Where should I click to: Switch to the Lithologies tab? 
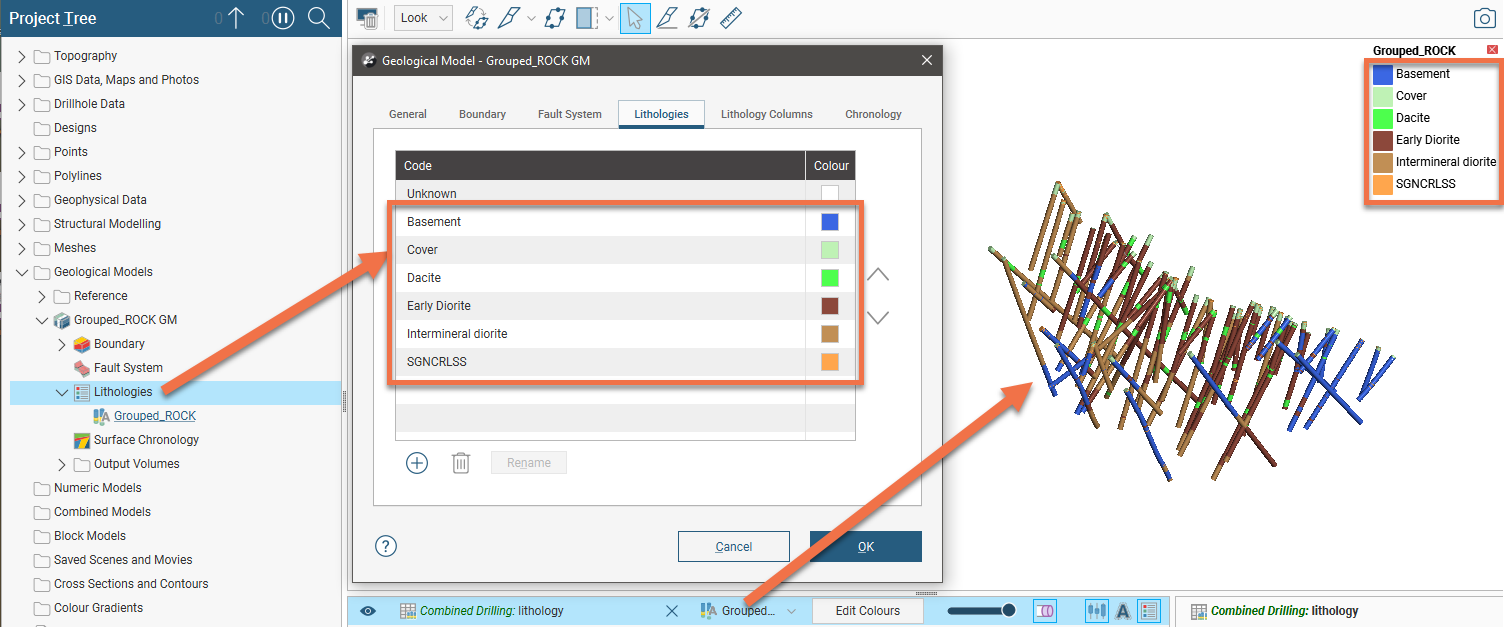(661, 114)
